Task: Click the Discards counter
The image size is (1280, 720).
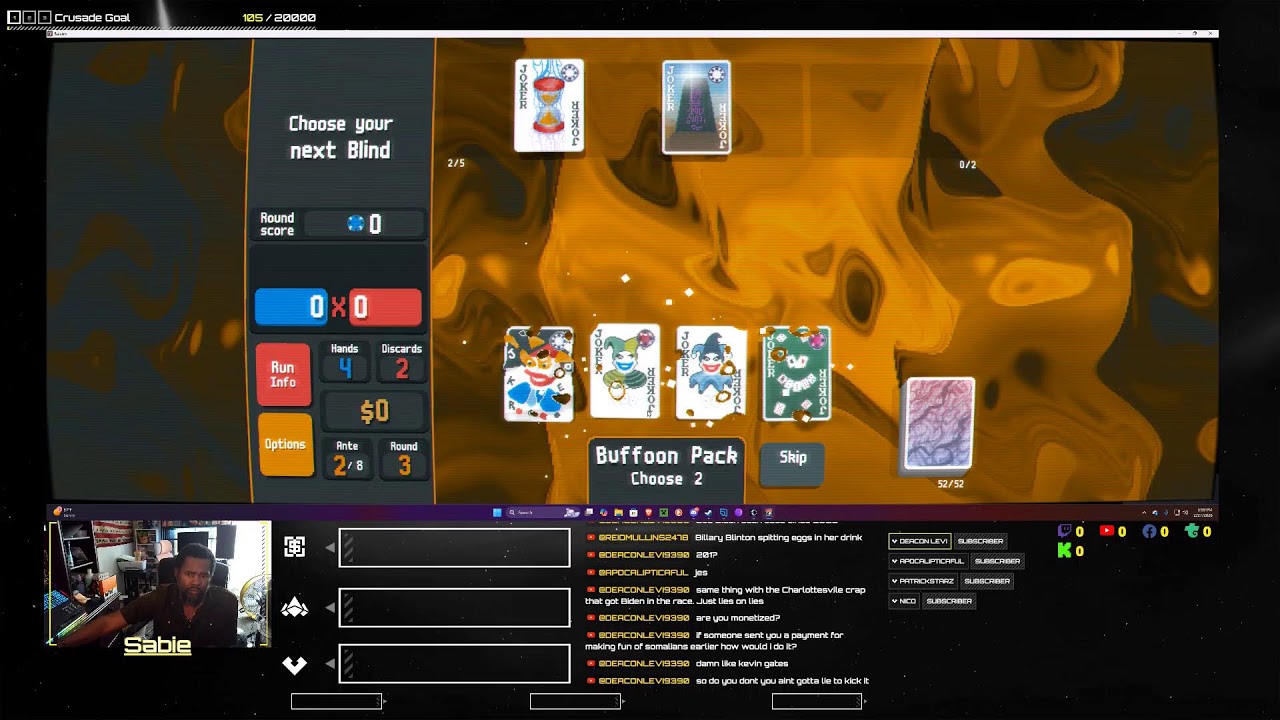Action: 401,362
